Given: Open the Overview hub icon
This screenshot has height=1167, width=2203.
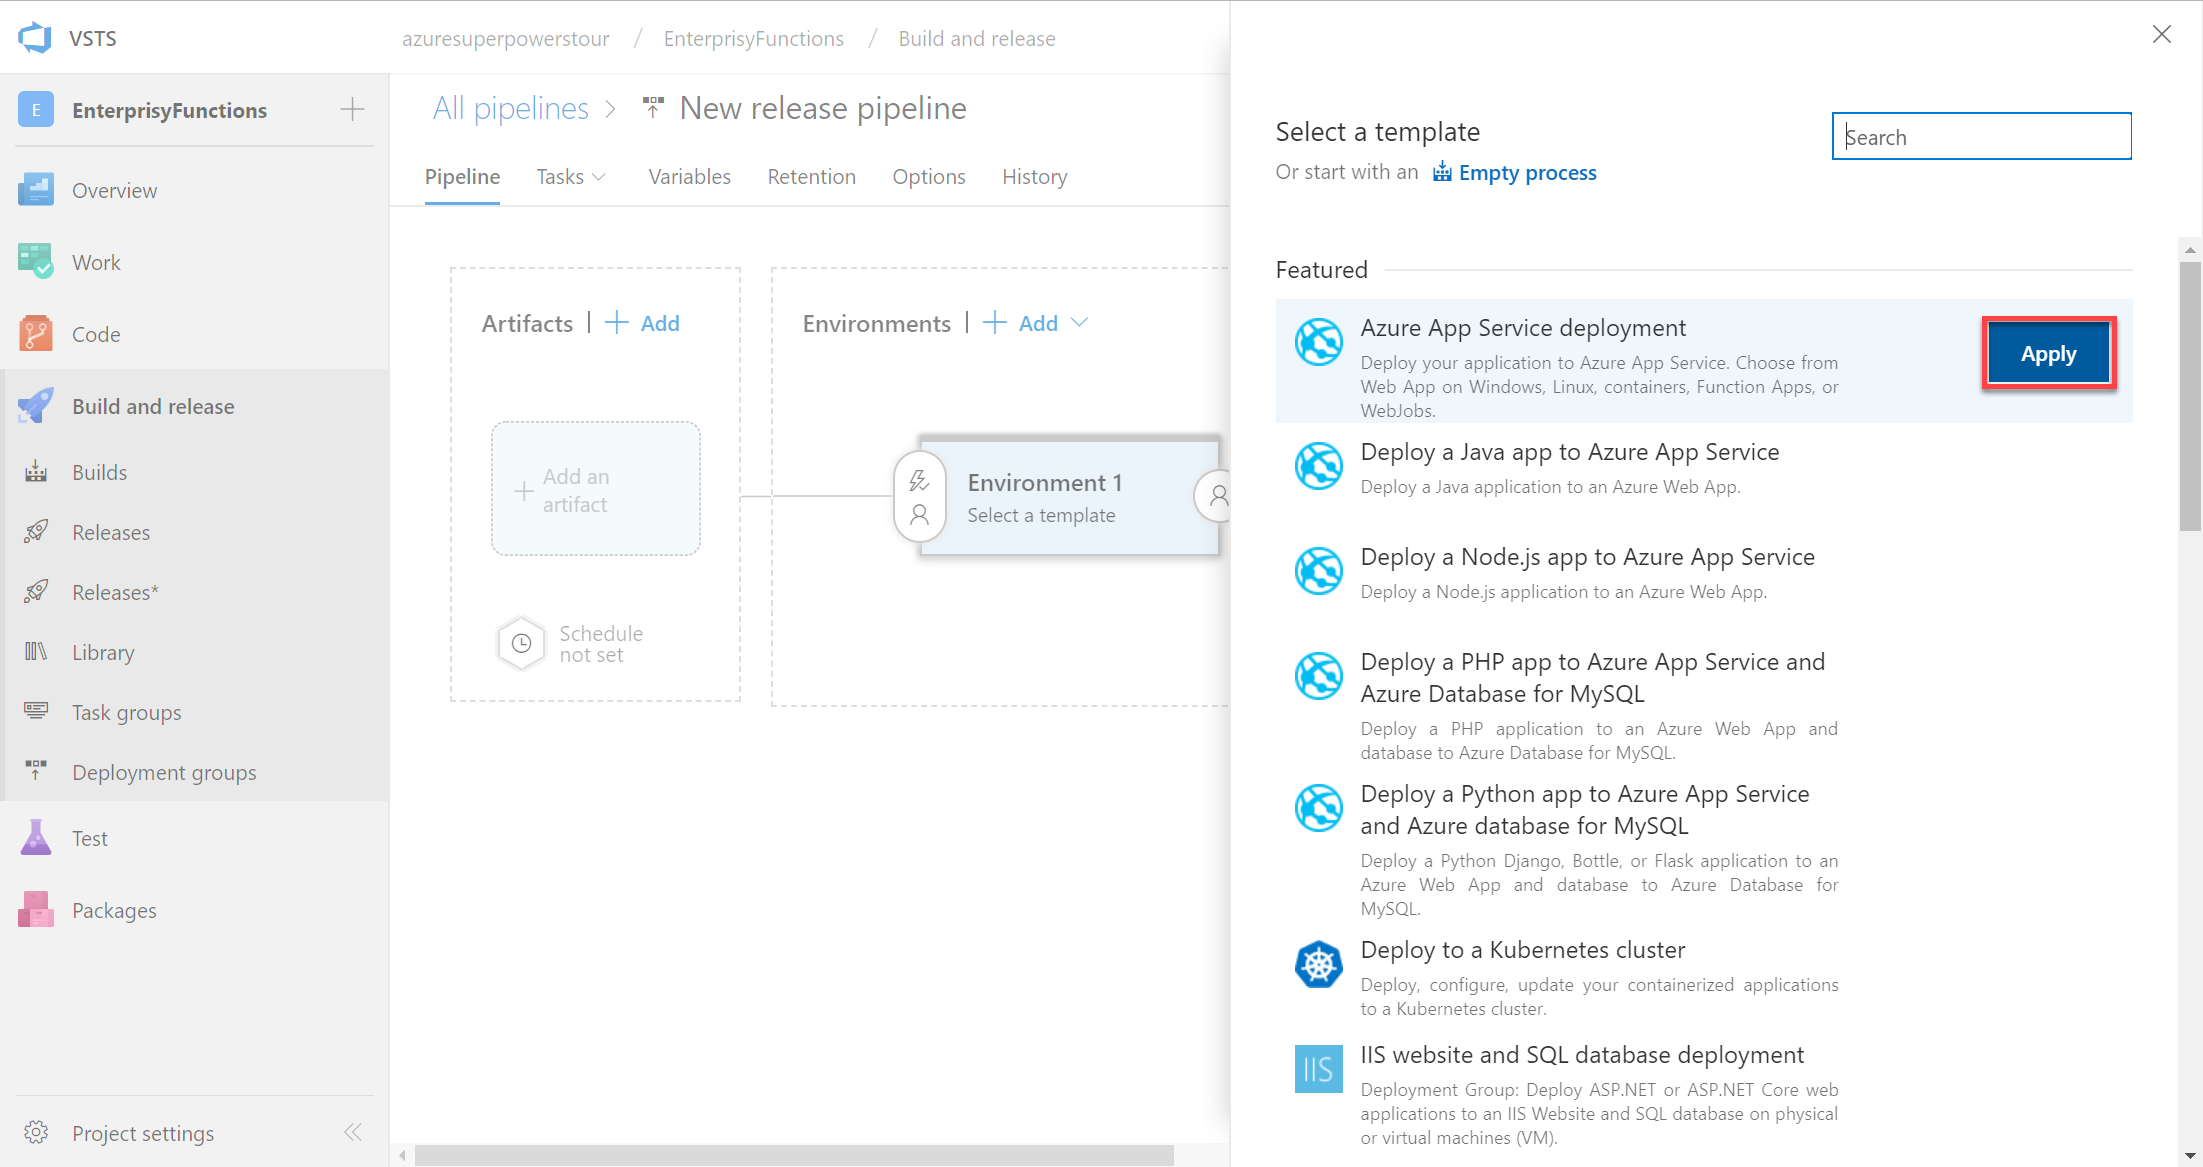Looking at the screenshot, I should [36, 190].
